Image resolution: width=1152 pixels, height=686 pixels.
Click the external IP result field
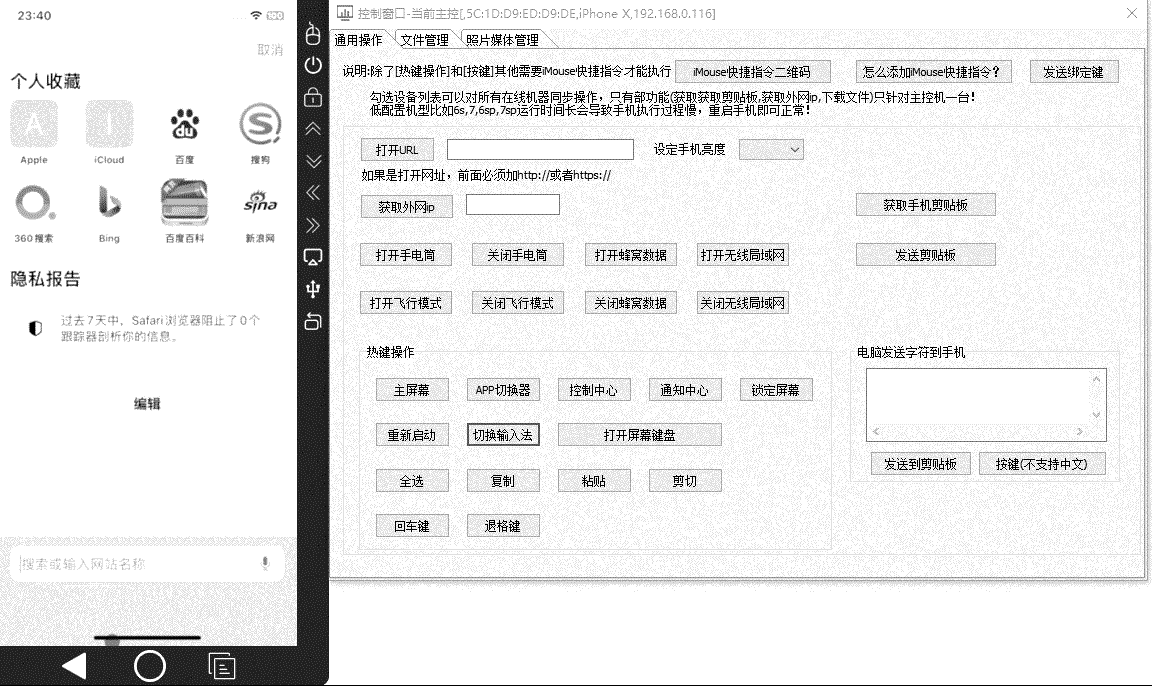513,205
